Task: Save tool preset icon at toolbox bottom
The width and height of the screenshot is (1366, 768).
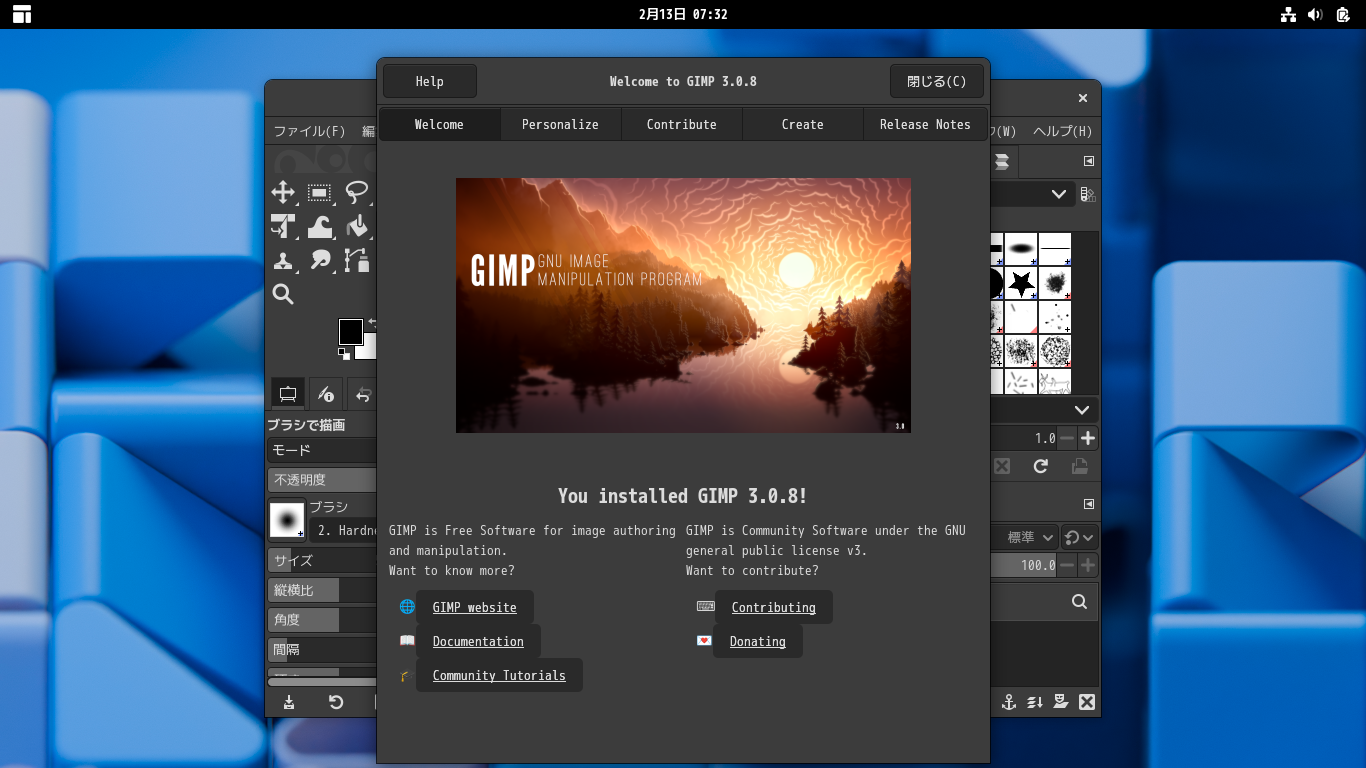Action: tap(289, 702)
